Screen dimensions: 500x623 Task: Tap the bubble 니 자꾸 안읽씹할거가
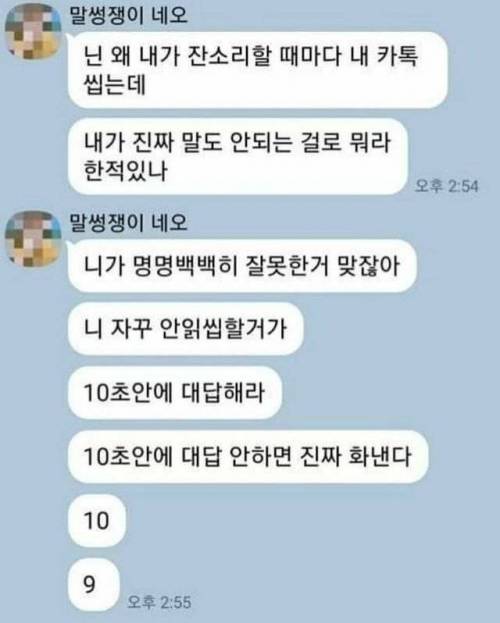point(186,329)
